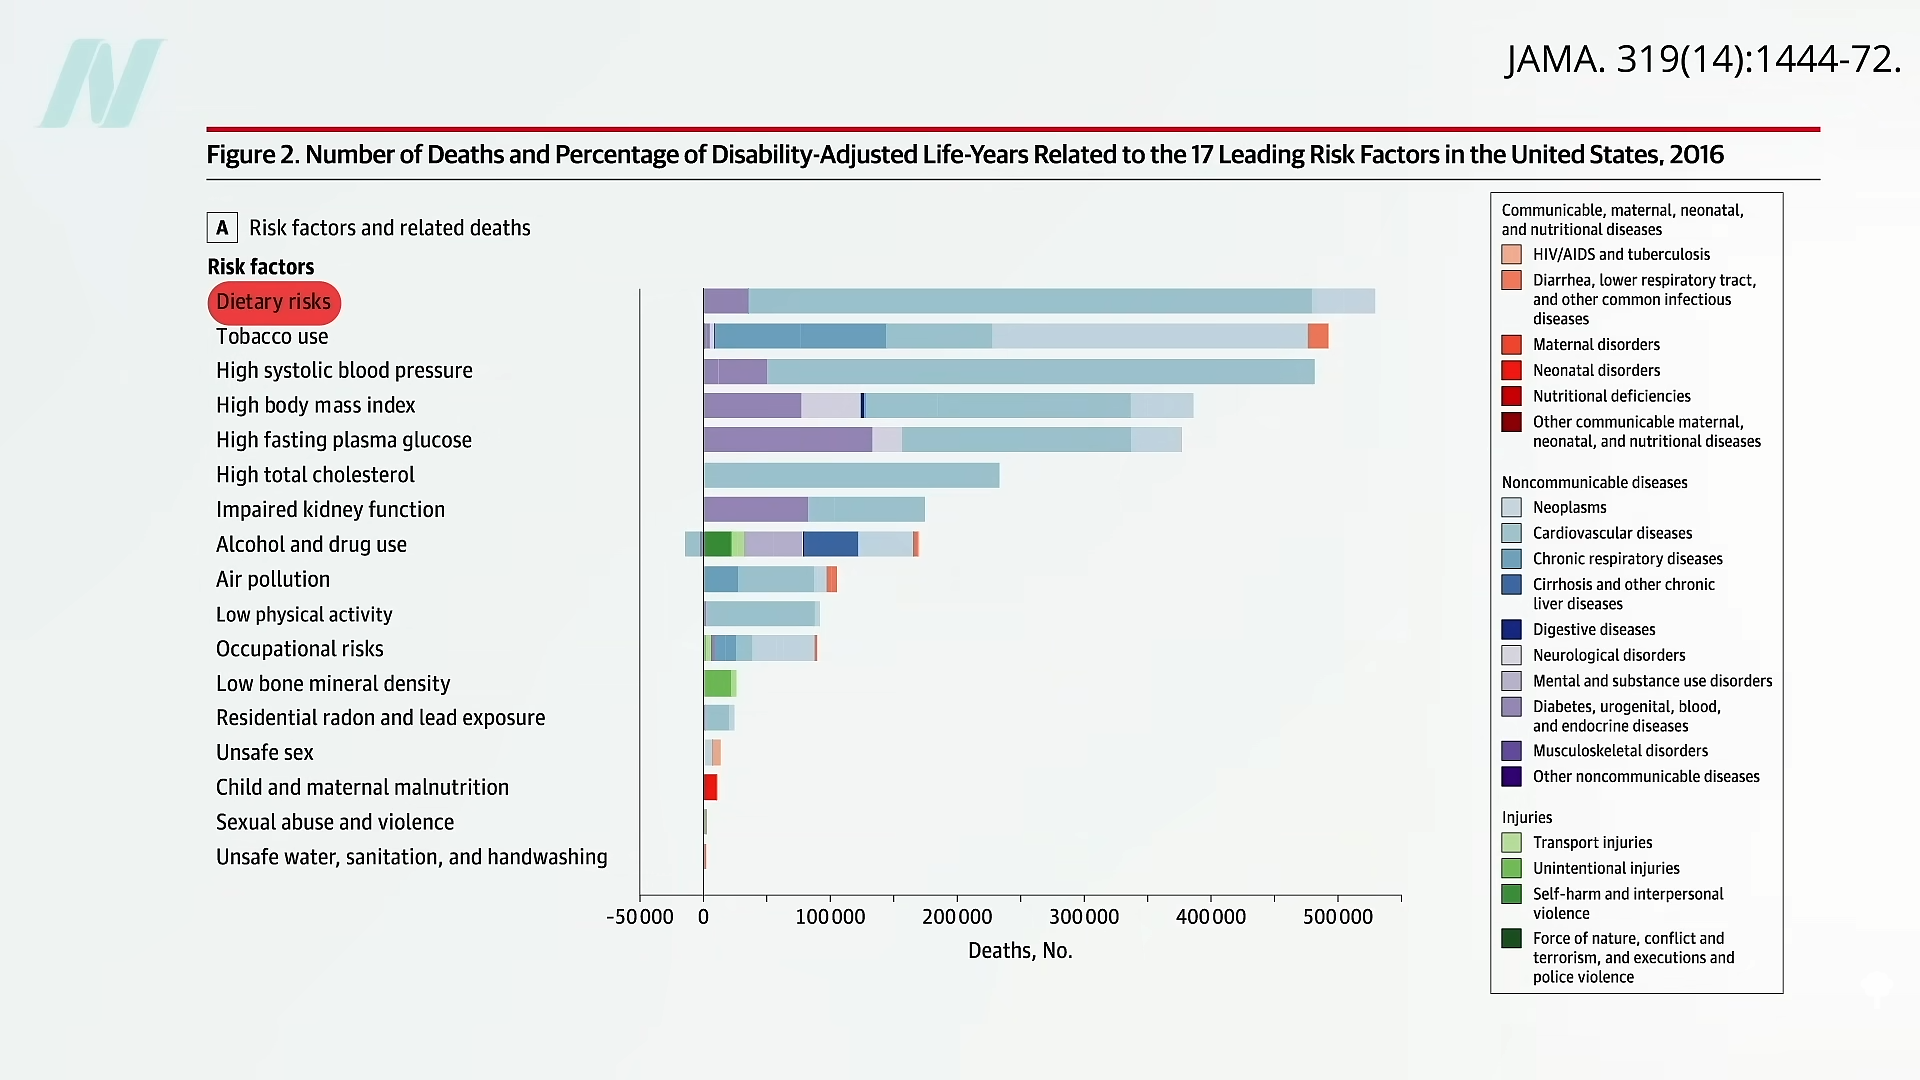Screen dimensions: 1920x1080
Task: Click the High total cholesterol bar
Action: point(851,475)
